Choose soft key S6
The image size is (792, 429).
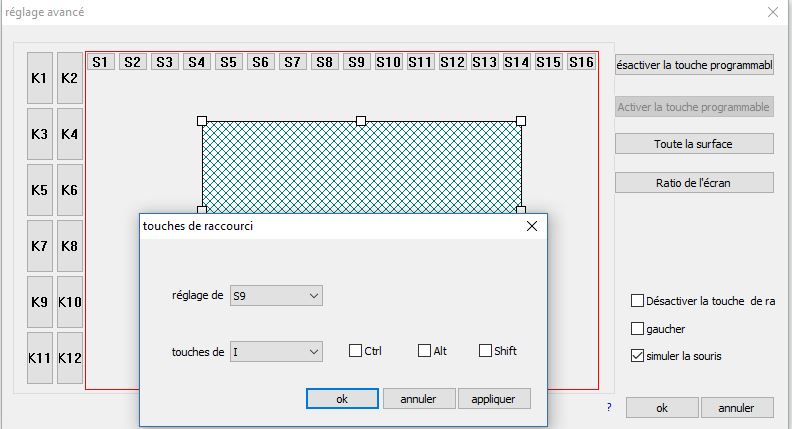pyautogui.click(x=261, y=62)
